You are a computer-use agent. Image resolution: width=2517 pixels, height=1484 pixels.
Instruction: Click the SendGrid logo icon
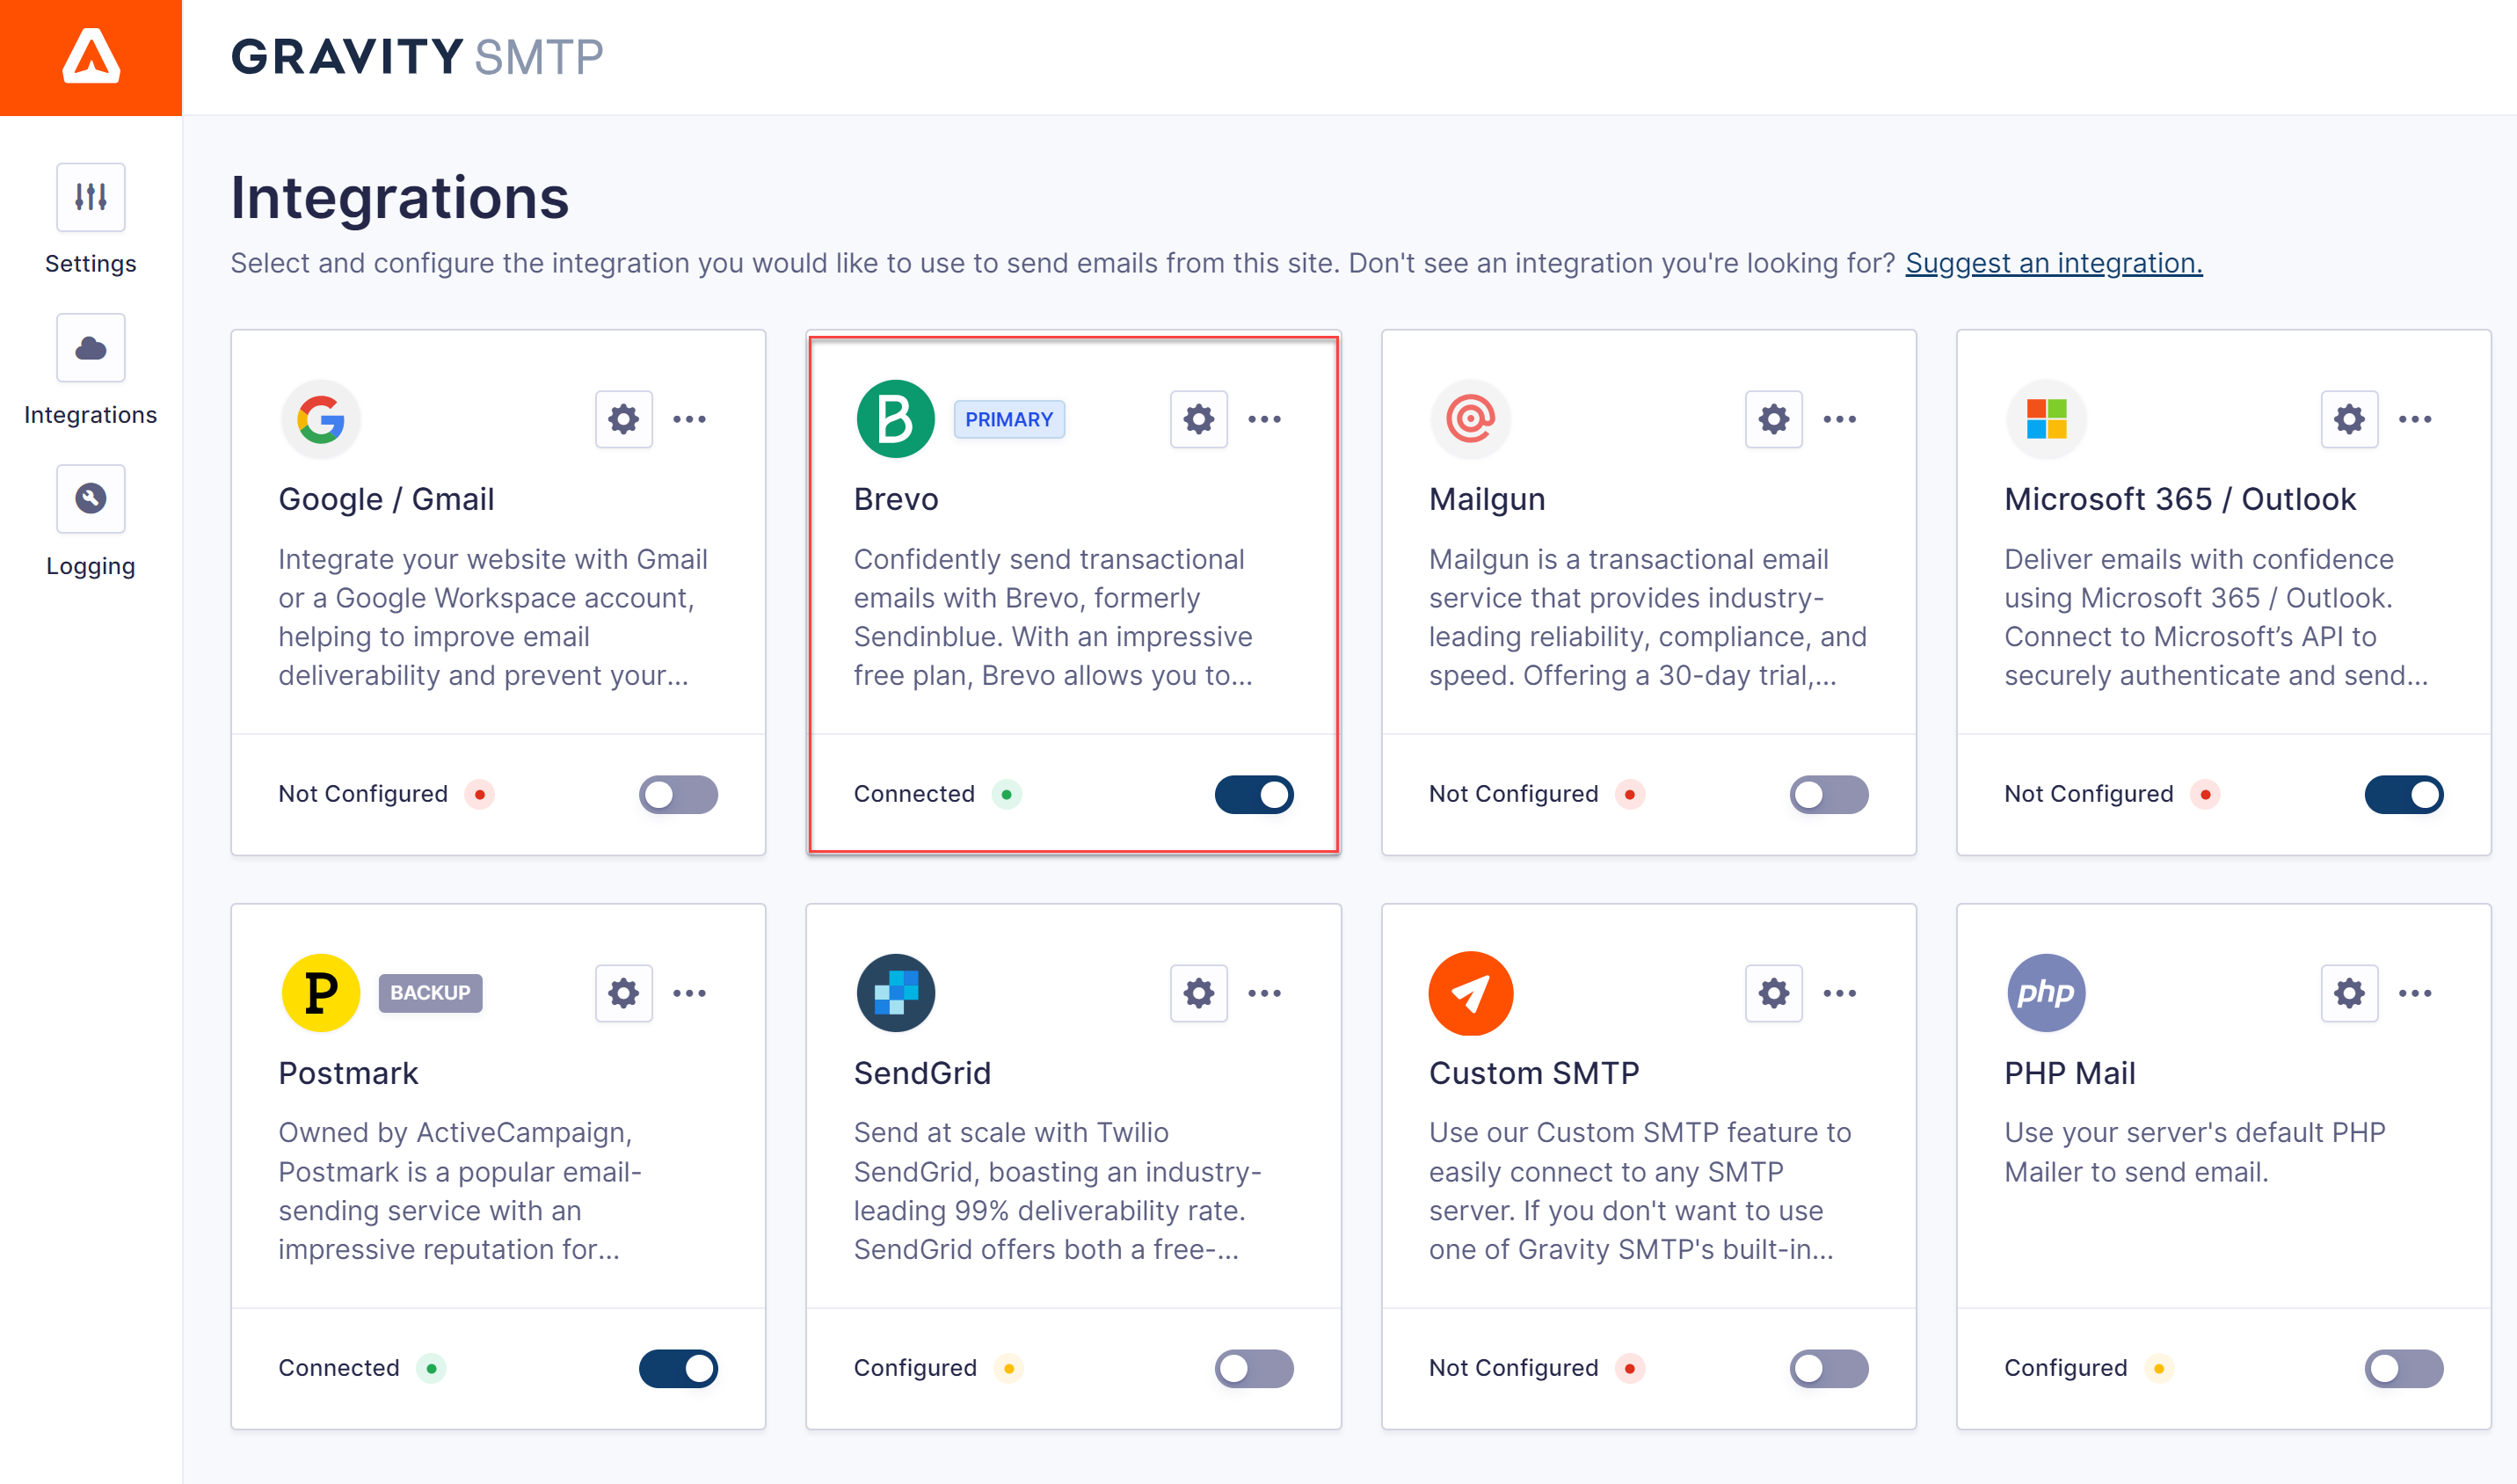[896, 993]
